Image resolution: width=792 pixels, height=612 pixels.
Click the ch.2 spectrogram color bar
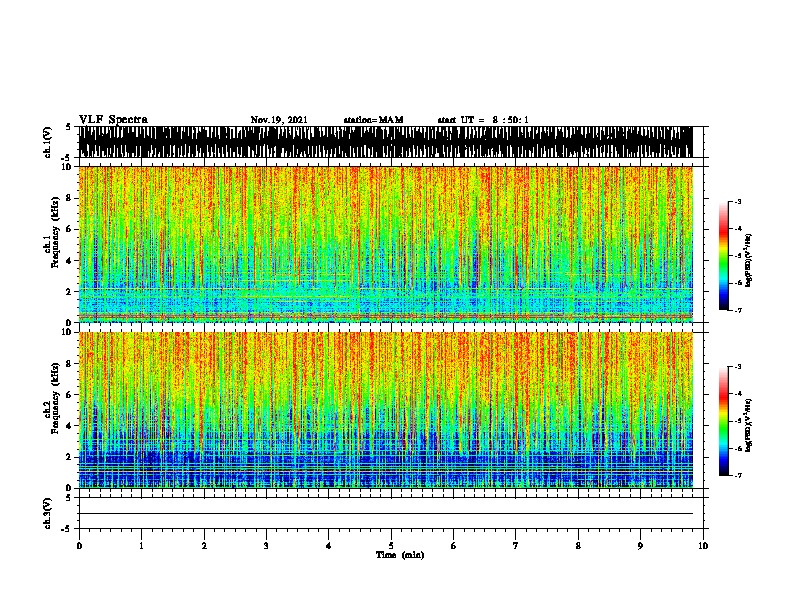tap(724, 421)
